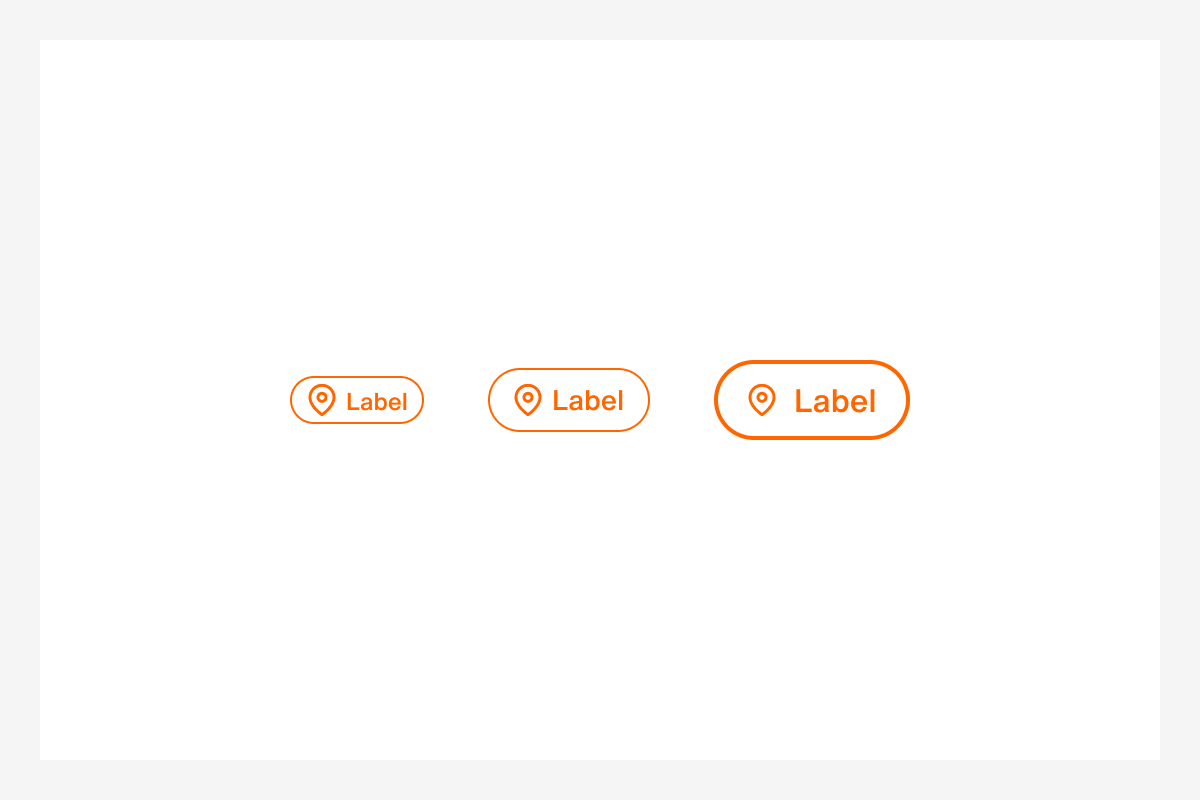Hit the map pin icon of the middle pill

tap(527, 399)
